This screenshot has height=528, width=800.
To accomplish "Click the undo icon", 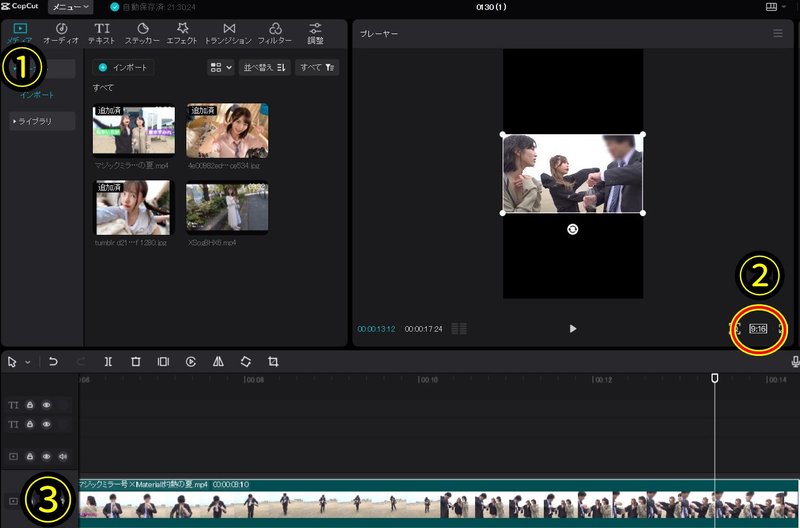I will pos(53,362).
